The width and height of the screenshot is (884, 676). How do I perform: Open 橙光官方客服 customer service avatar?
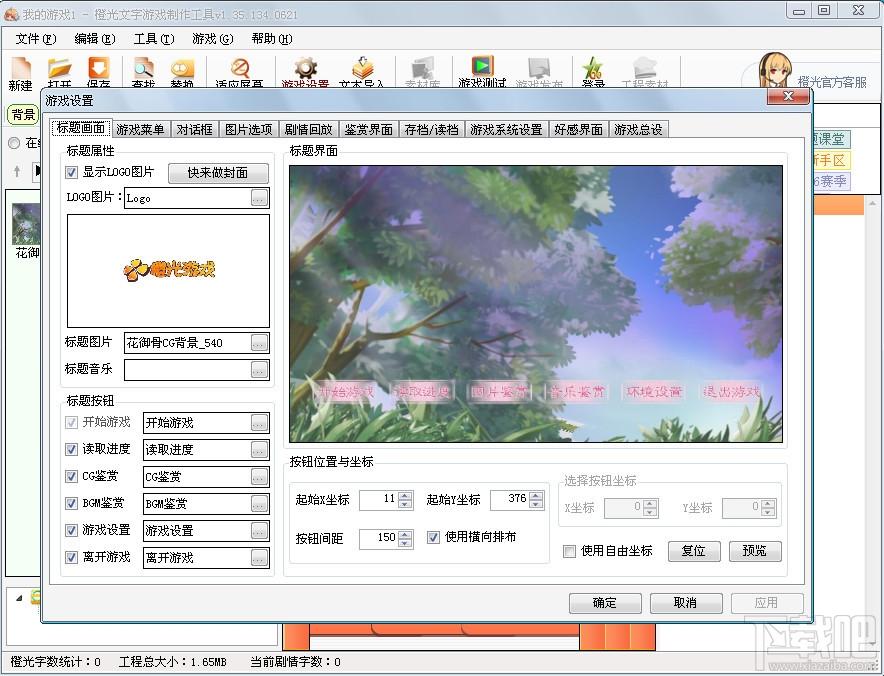point(775,70)
